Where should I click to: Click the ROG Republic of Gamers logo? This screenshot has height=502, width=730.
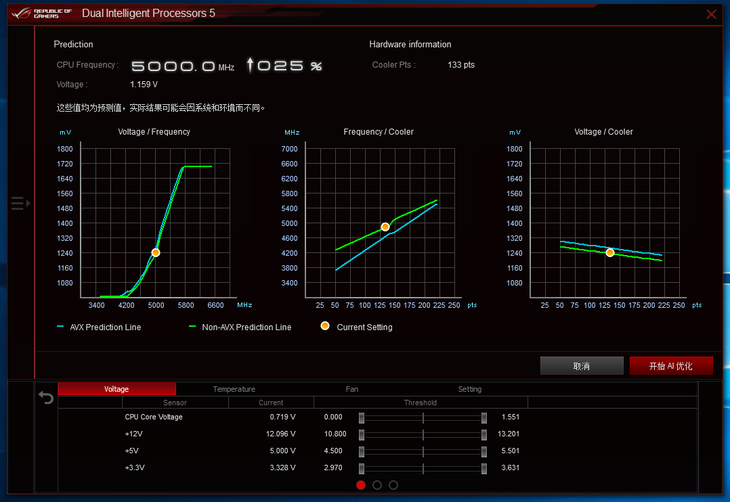click(41, 13)
